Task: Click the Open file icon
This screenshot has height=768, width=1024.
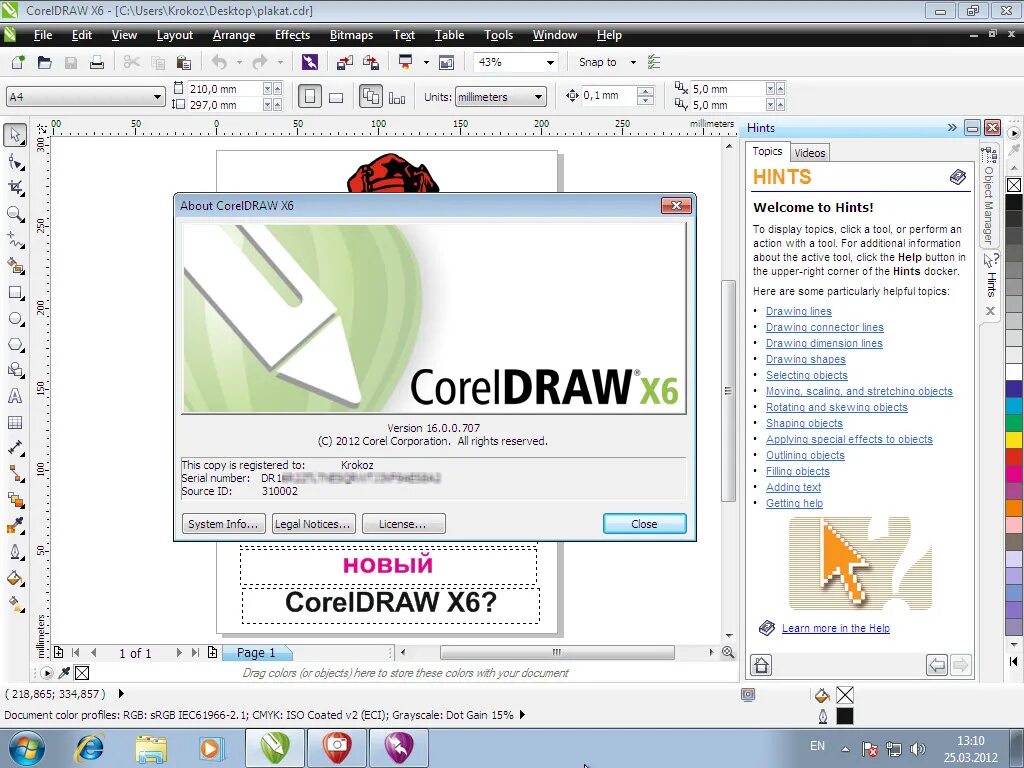Action: pyautogui.click(x=44, y=62)
